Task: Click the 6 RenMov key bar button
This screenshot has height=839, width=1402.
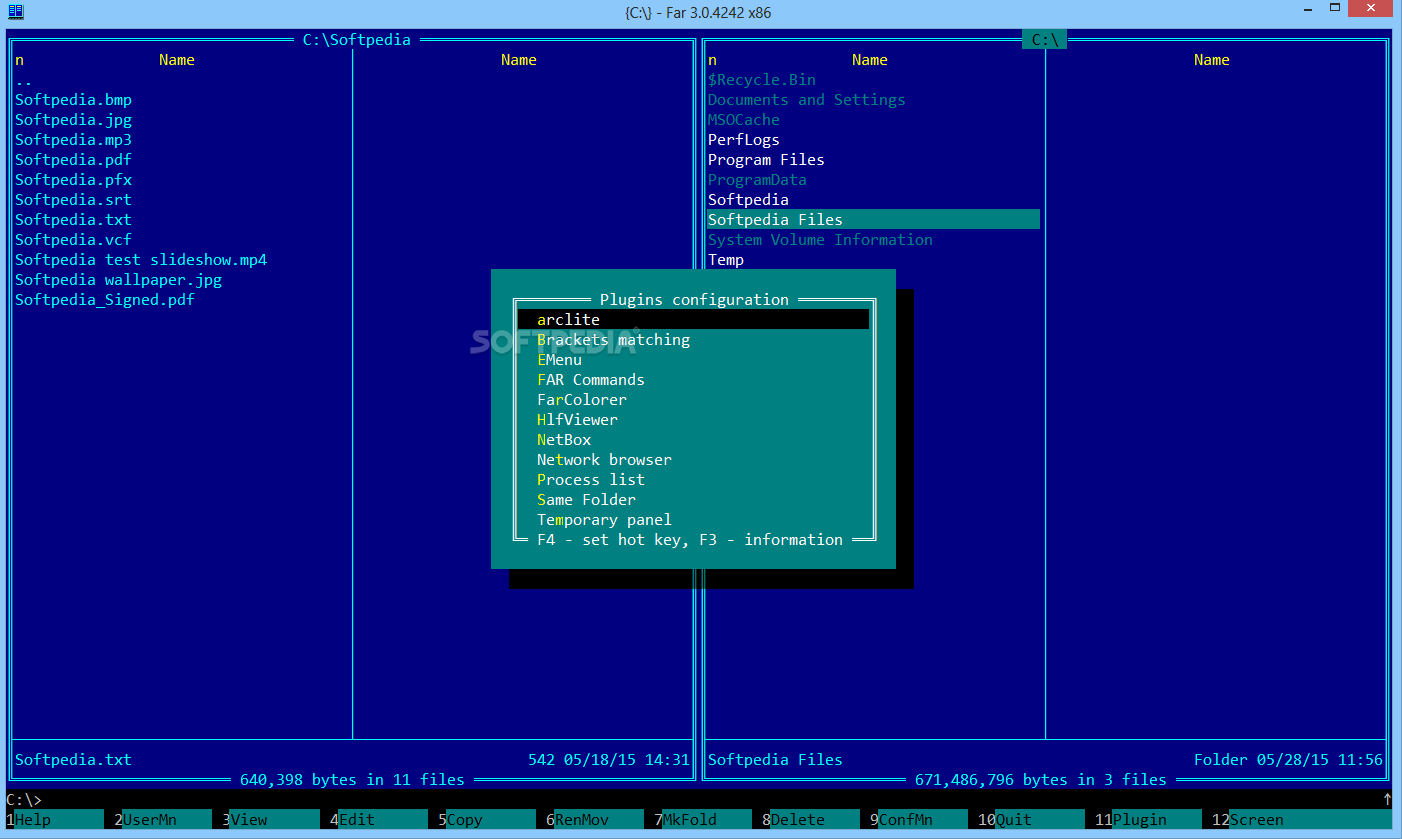Action: [594, 819]
